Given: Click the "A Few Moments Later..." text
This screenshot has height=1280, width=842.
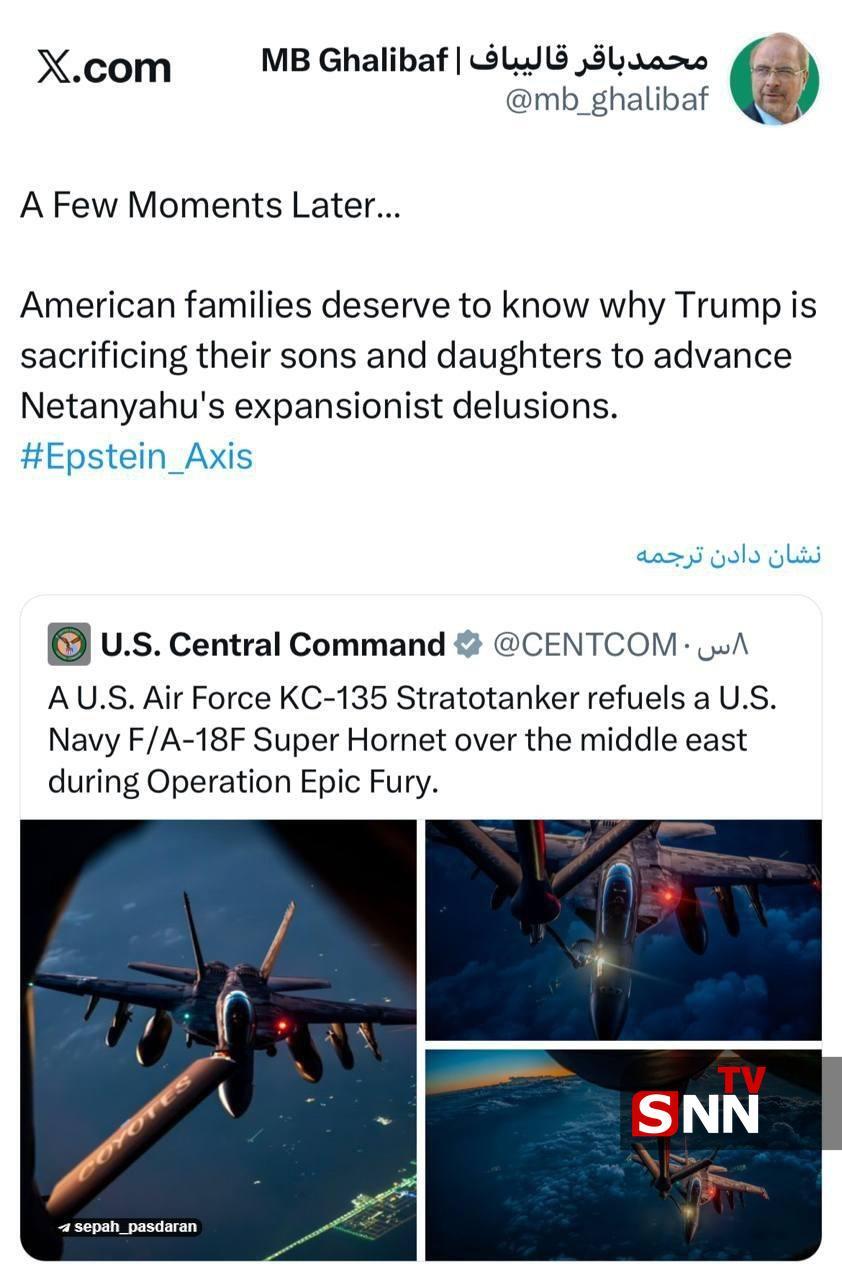Looking at the screenshot, I should click(210, 206).
